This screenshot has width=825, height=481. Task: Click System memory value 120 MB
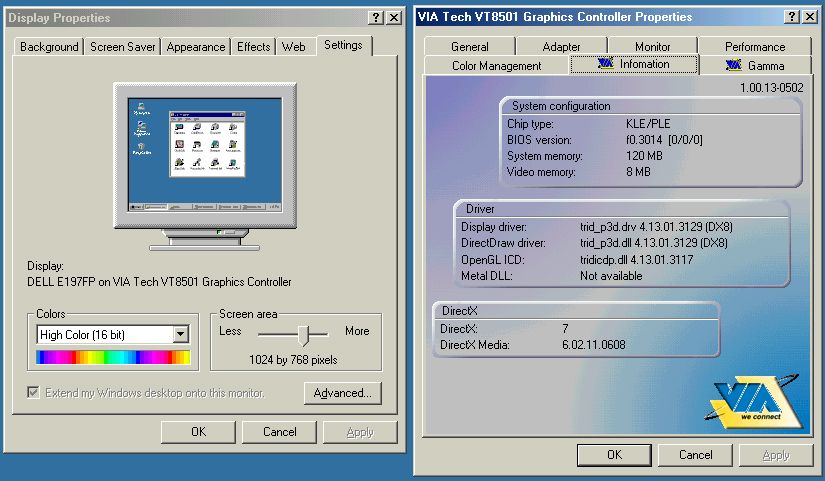tap(644, 156)
